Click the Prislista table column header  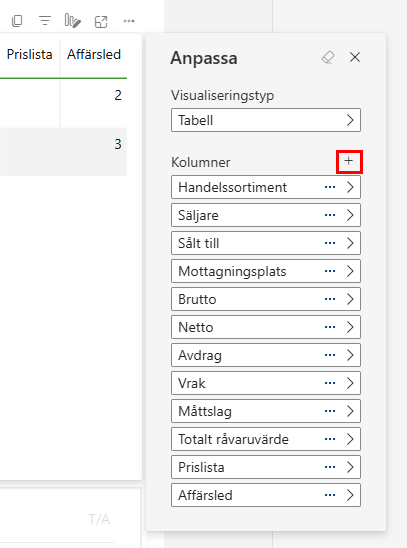coord(30,55)
